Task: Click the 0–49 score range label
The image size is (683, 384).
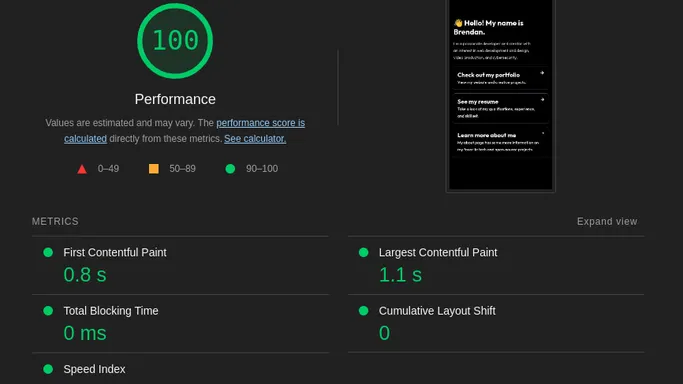Action: tap(108, 169)
